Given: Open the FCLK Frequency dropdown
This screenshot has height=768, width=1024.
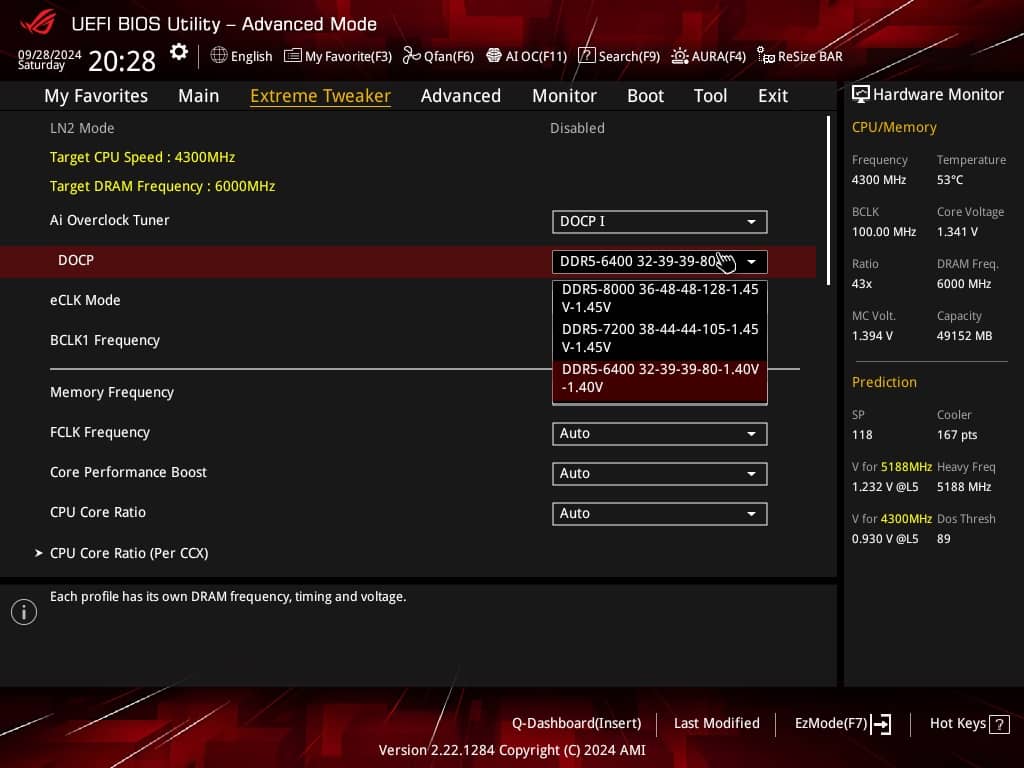Looking at the screenshot, I should 660,434.
